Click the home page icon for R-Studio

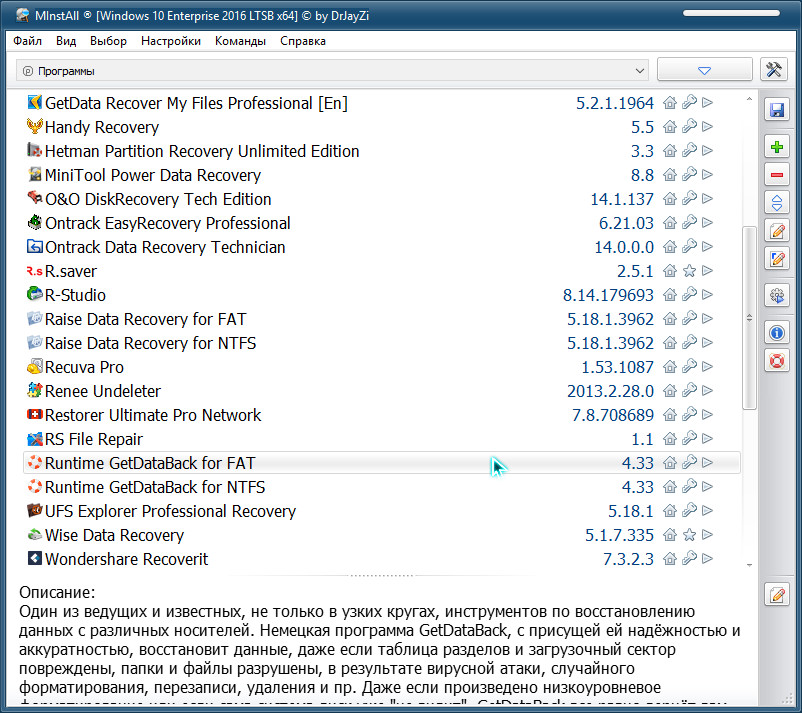[670, 295]
